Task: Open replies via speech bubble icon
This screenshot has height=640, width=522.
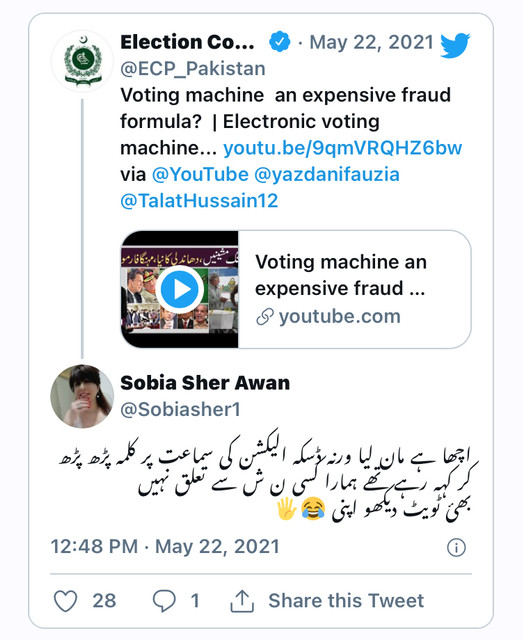Action: tap(164, 601)
